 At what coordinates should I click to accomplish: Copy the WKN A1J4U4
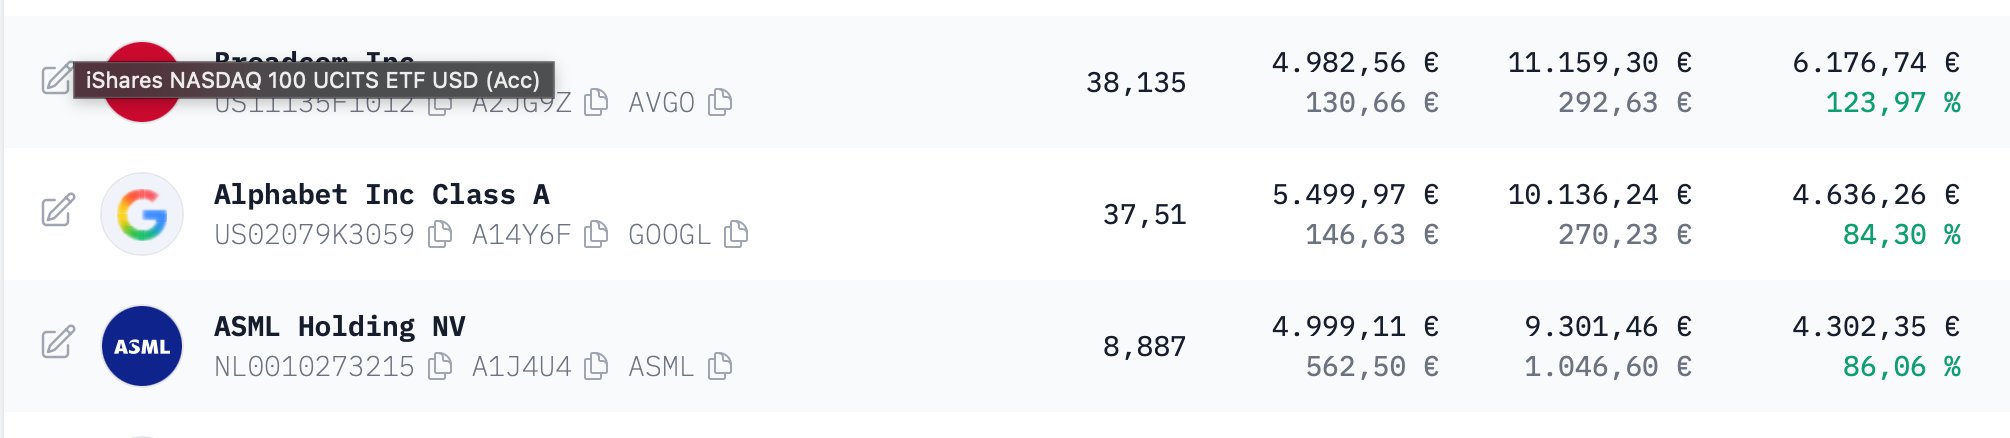point(596,366)
